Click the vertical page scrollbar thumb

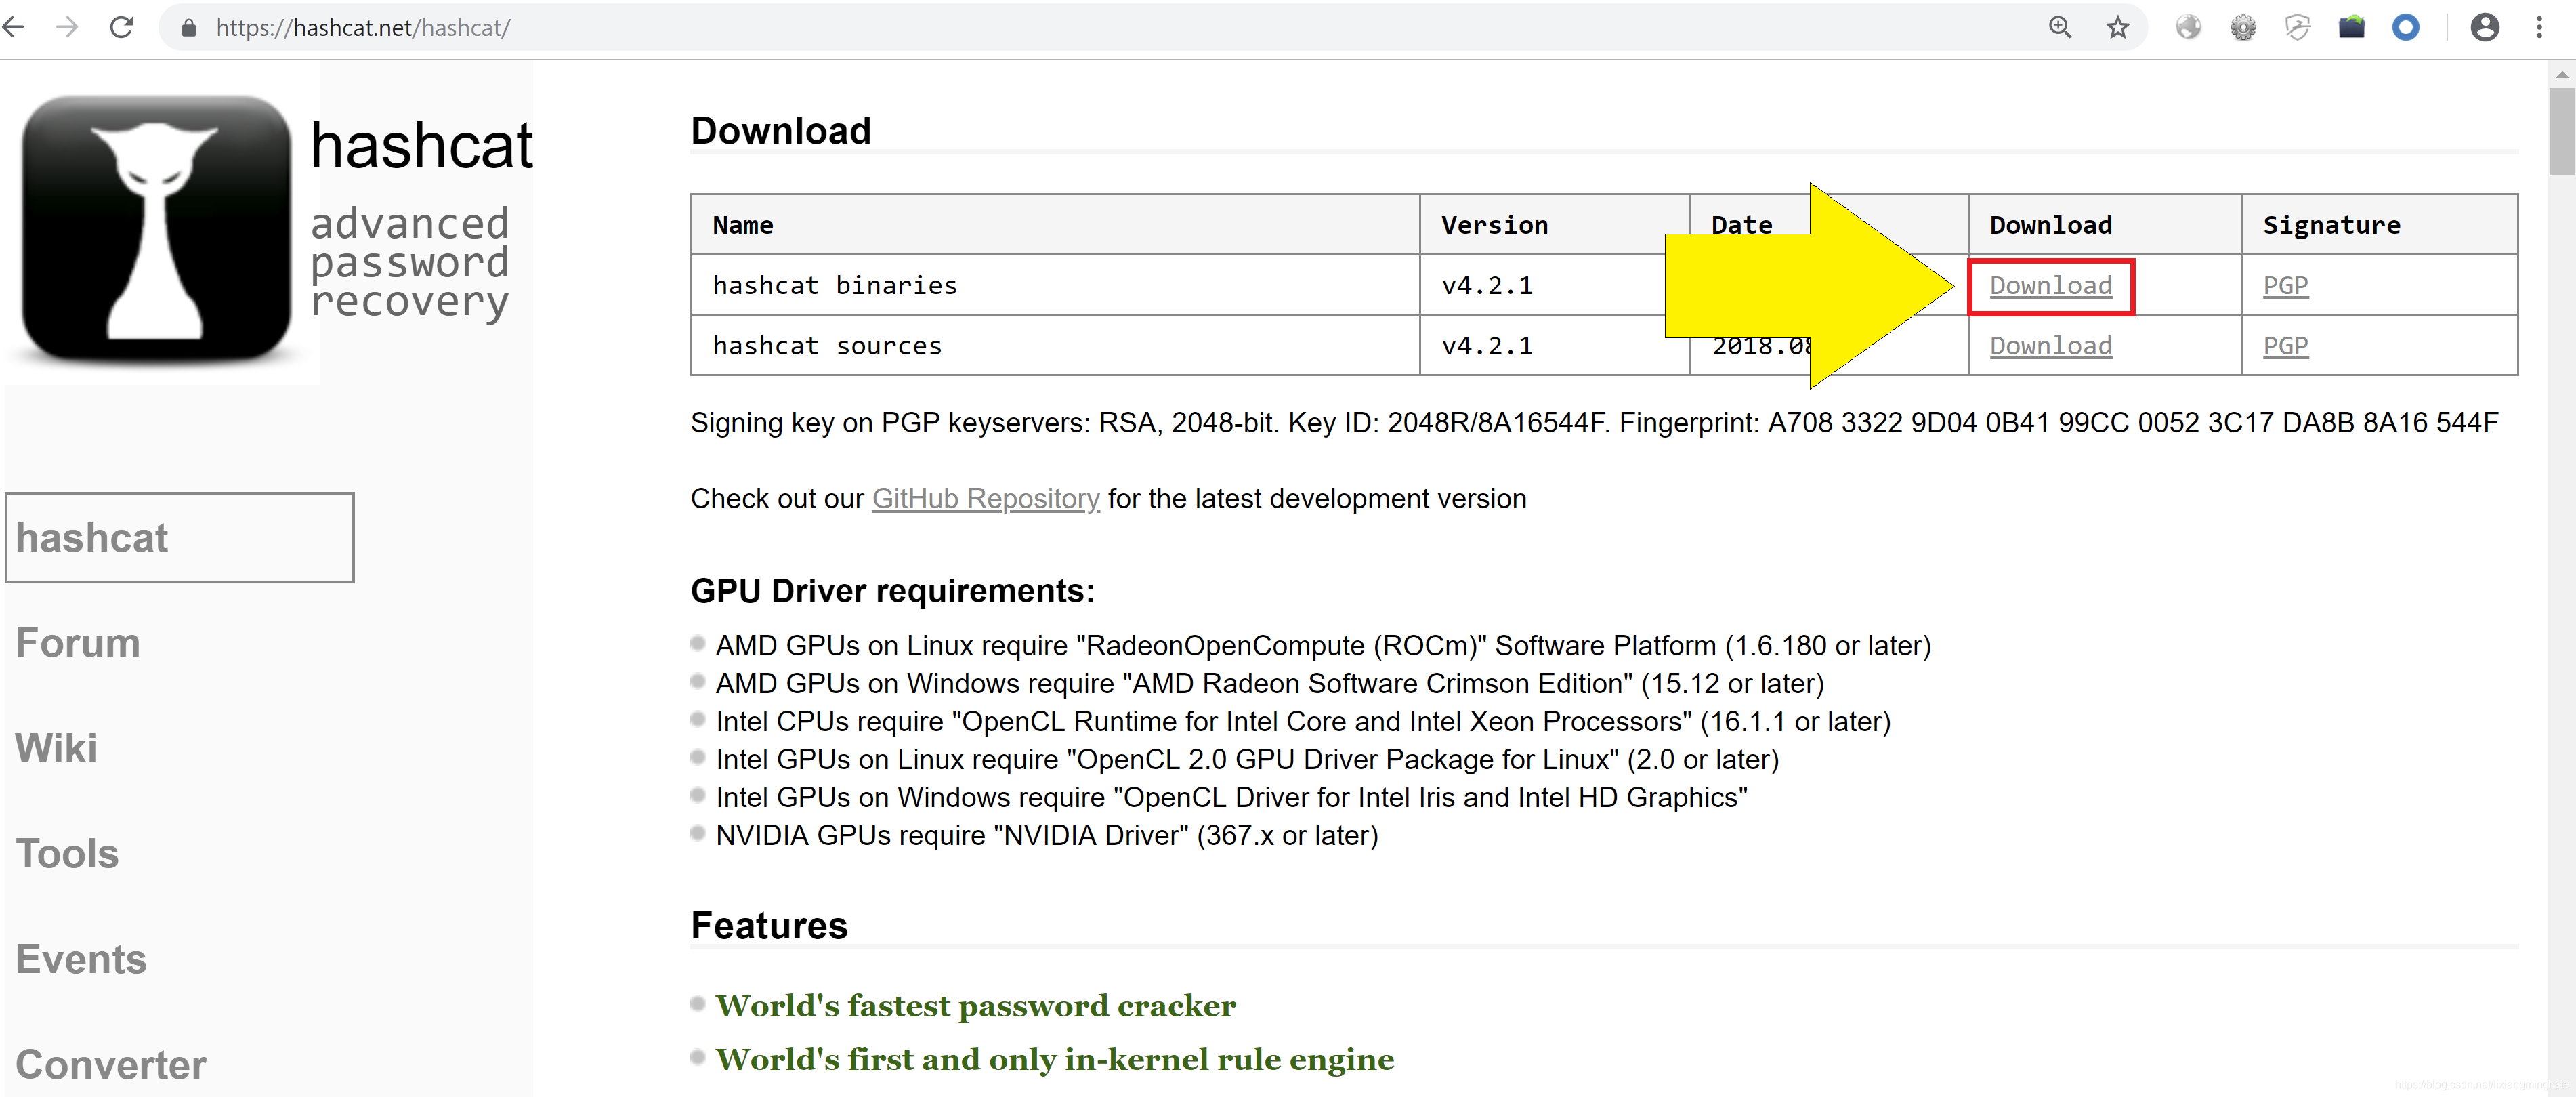2561,130
